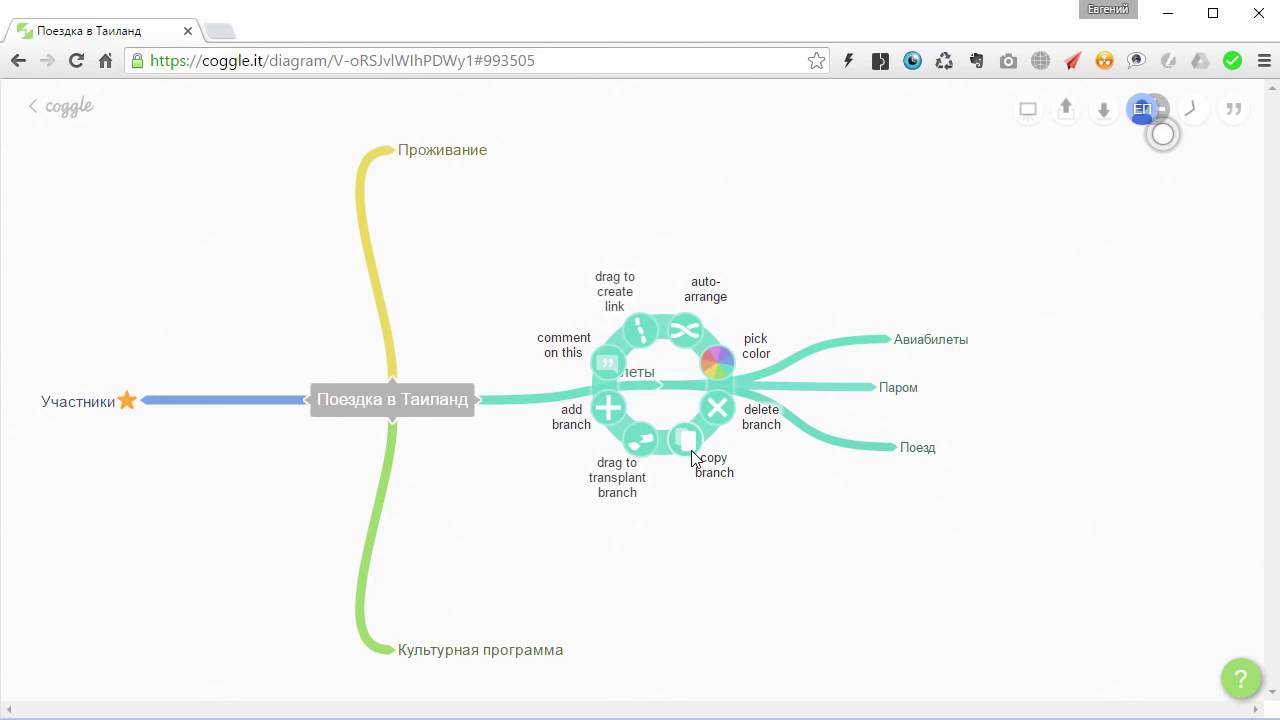The width and height of the screenshot is (1280, 720).
Task: Click the green secure lock icon in address bar
Action: 138,61
